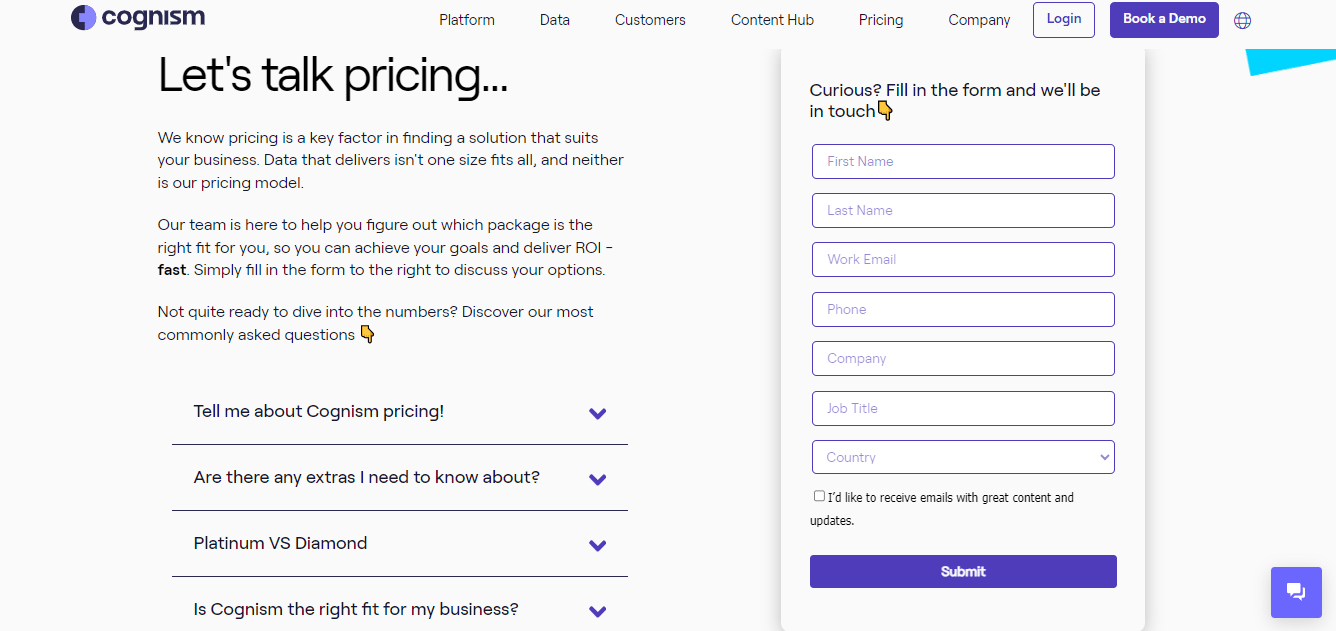Open the Country dropdown
The height and width of the screenshot is (631, 1336).
962,457
